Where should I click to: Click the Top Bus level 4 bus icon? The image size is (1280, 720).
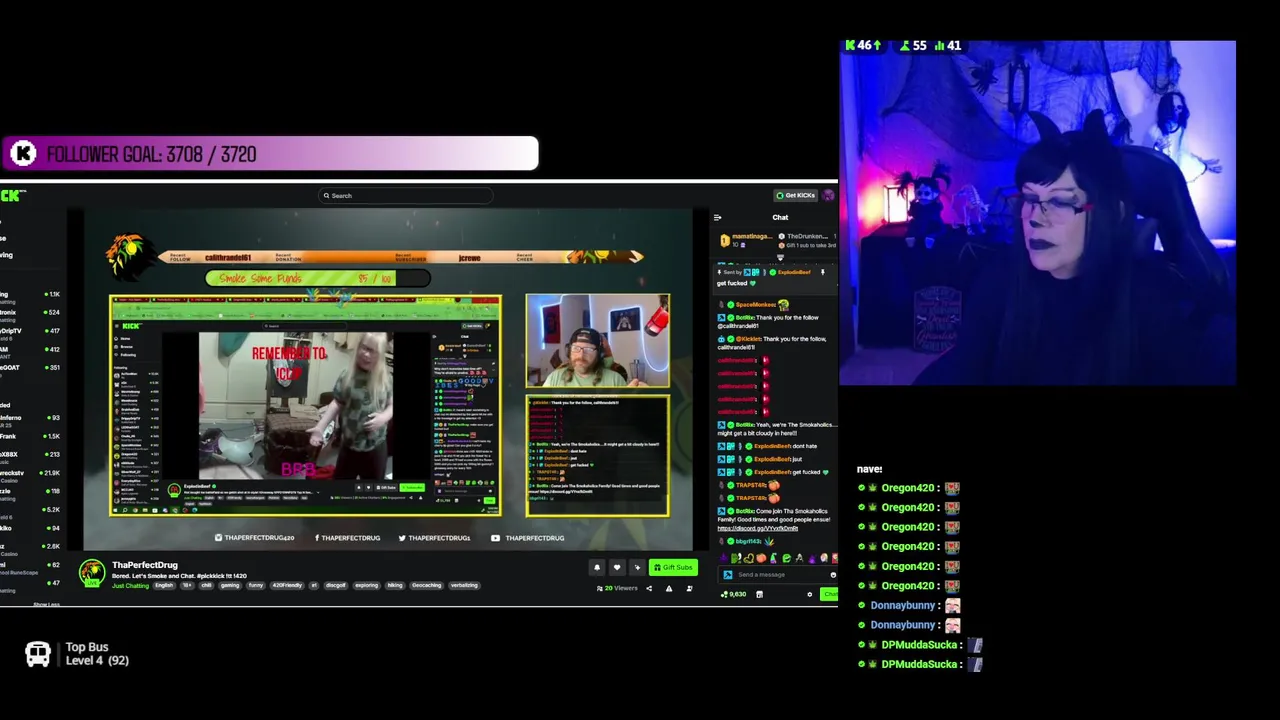38,655
